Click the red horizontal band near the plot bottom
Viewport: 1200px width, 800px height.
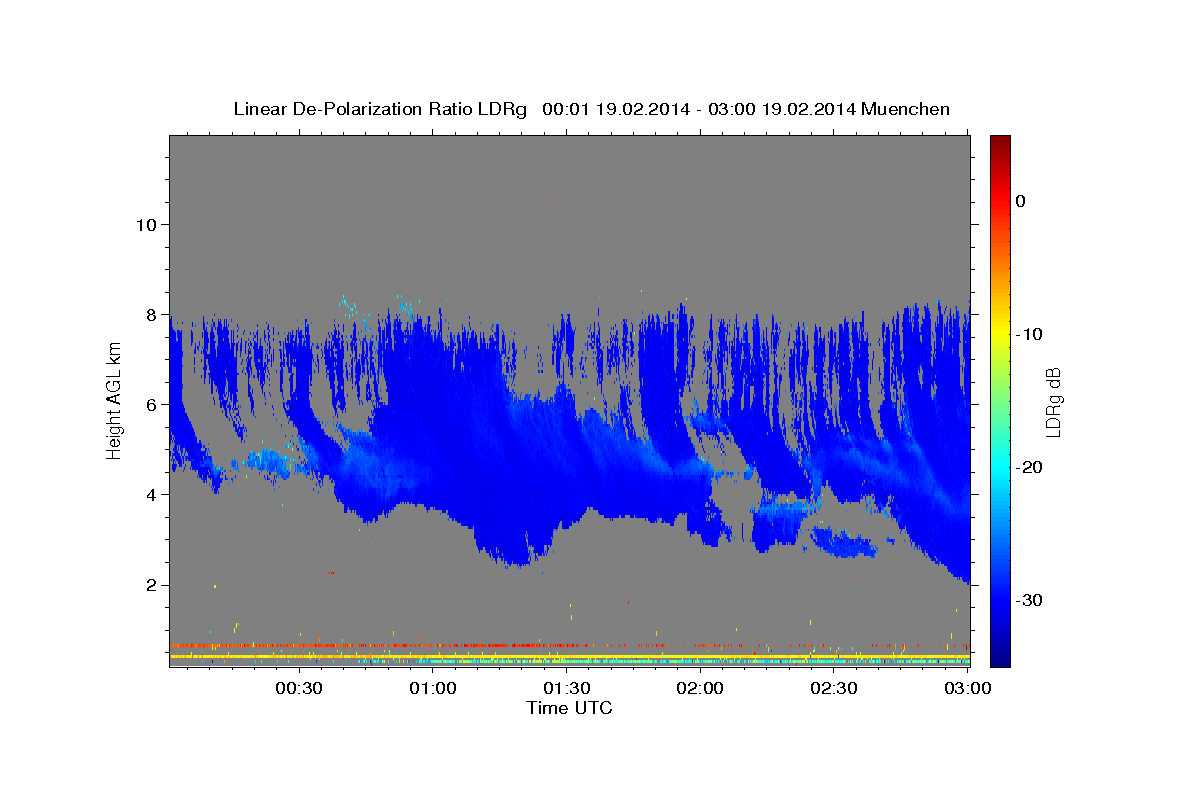click(x=569, y=645)
